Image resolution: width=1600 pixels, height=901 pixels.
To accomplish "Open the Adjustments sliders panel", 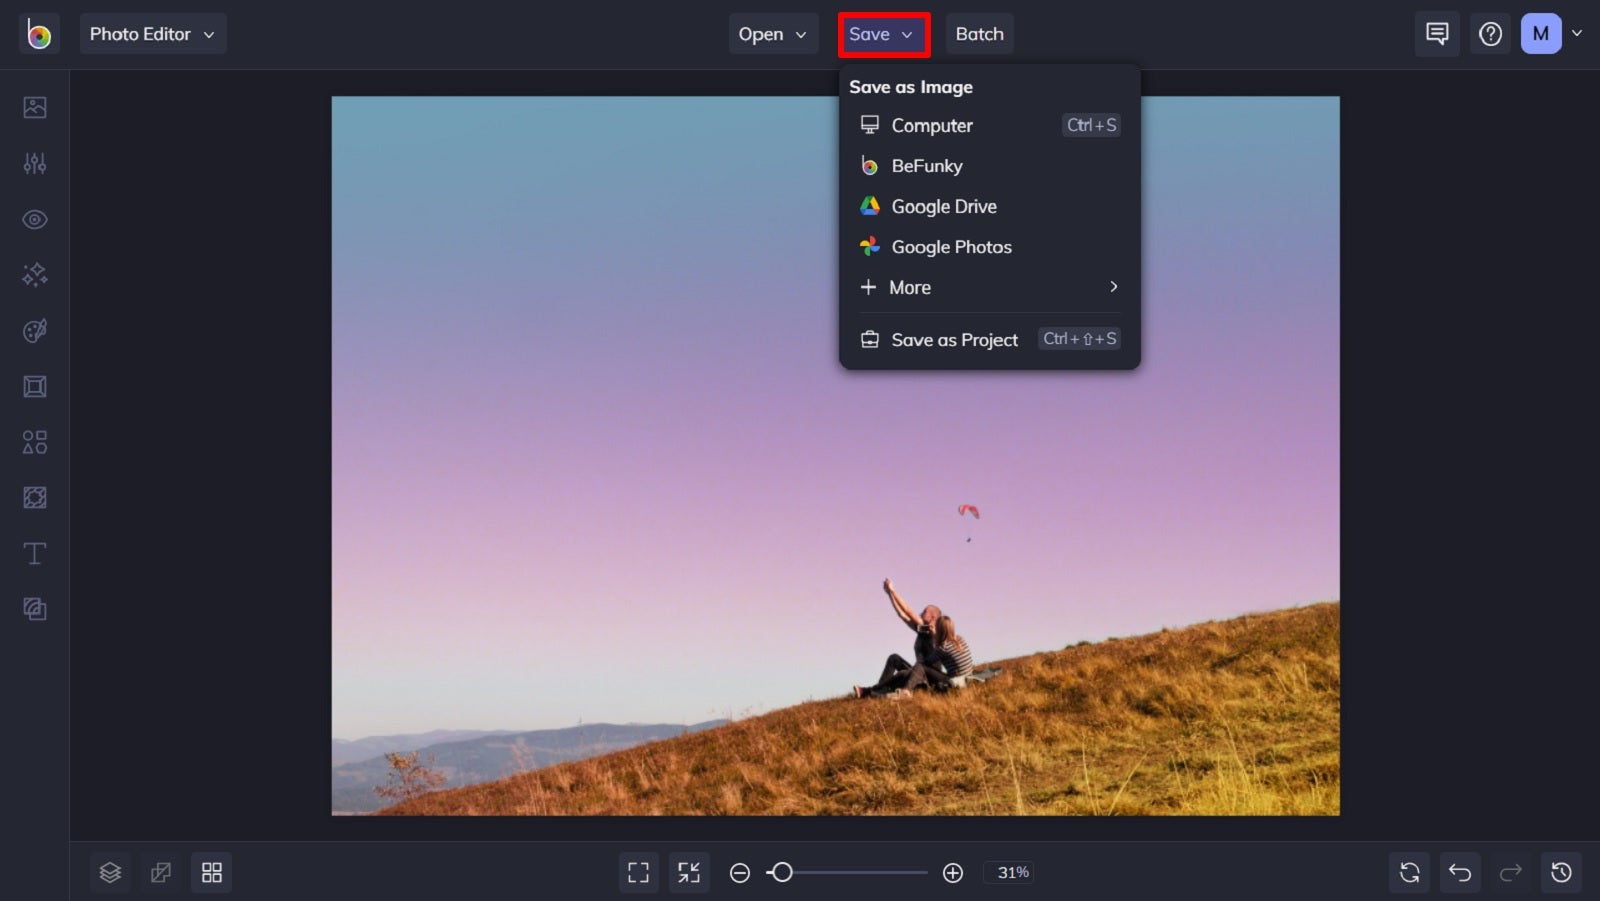I will [x=35, y=163].
